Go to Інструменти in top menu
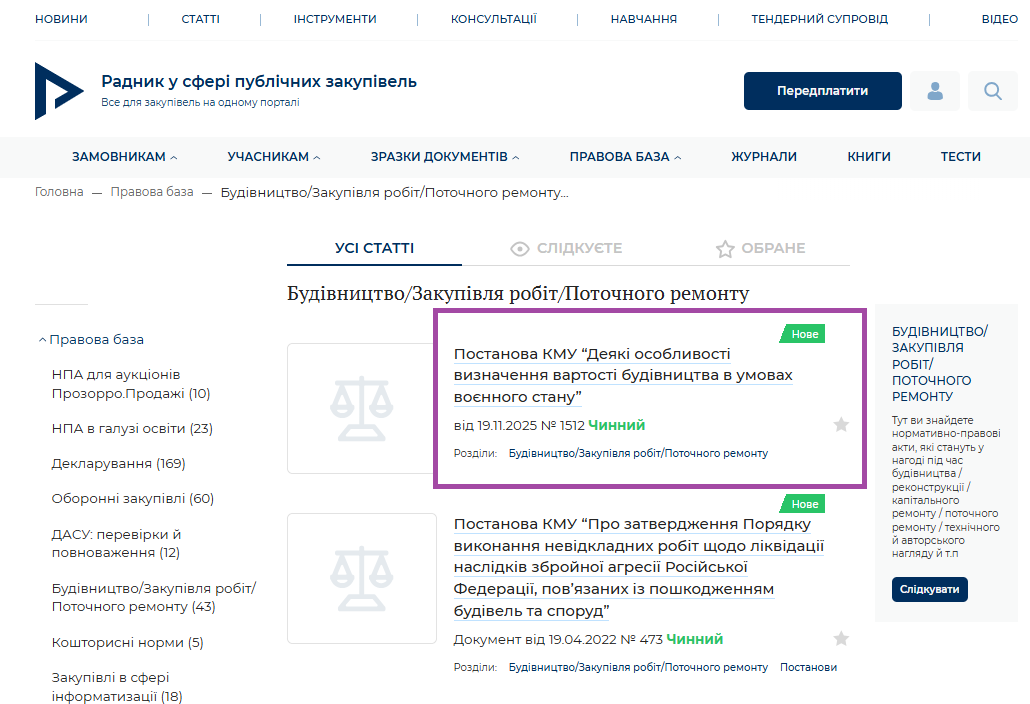Screen dimensions: 1030x704 point(335,19)
